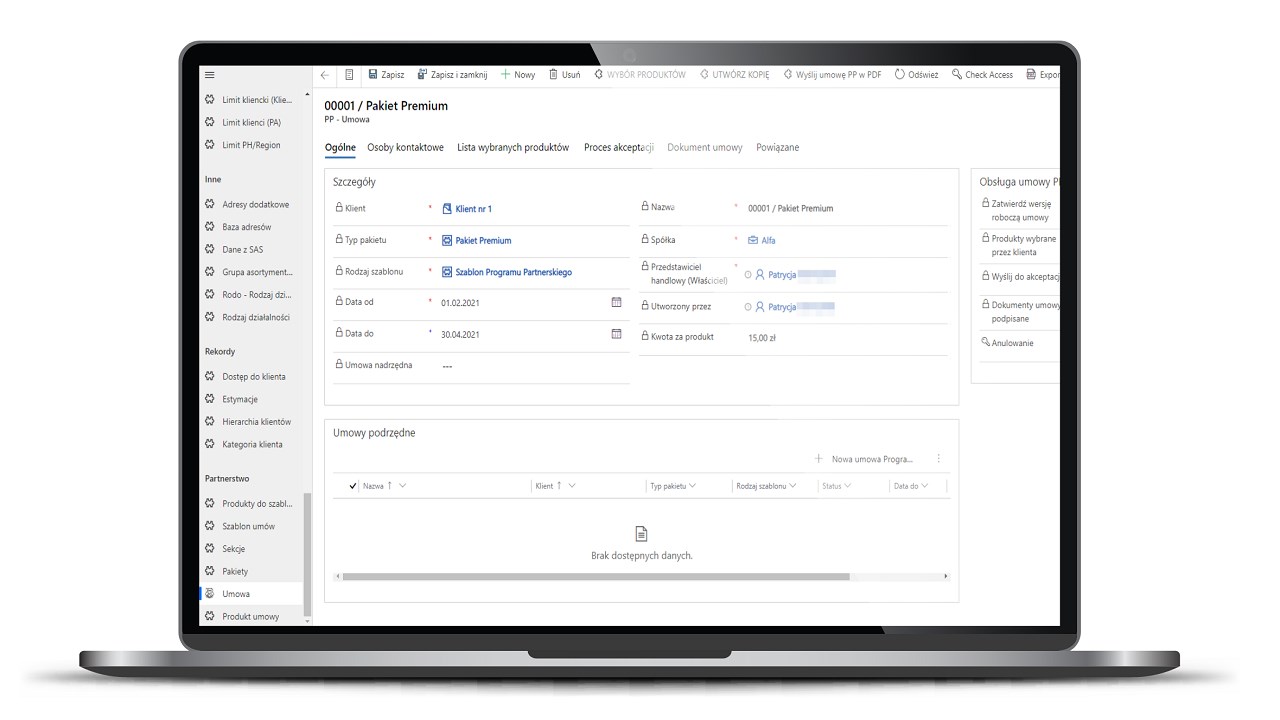Viewport: 1280px width, 720px height.
Task: Open calendar picker for Data od
Action: coord(616,302)
